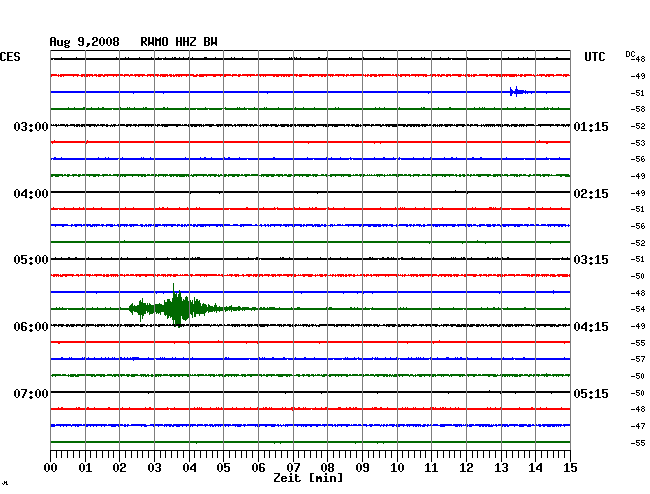Screen dimensions: 650x494
Task: Click the DC offset value -57
Action: [638, 359]
